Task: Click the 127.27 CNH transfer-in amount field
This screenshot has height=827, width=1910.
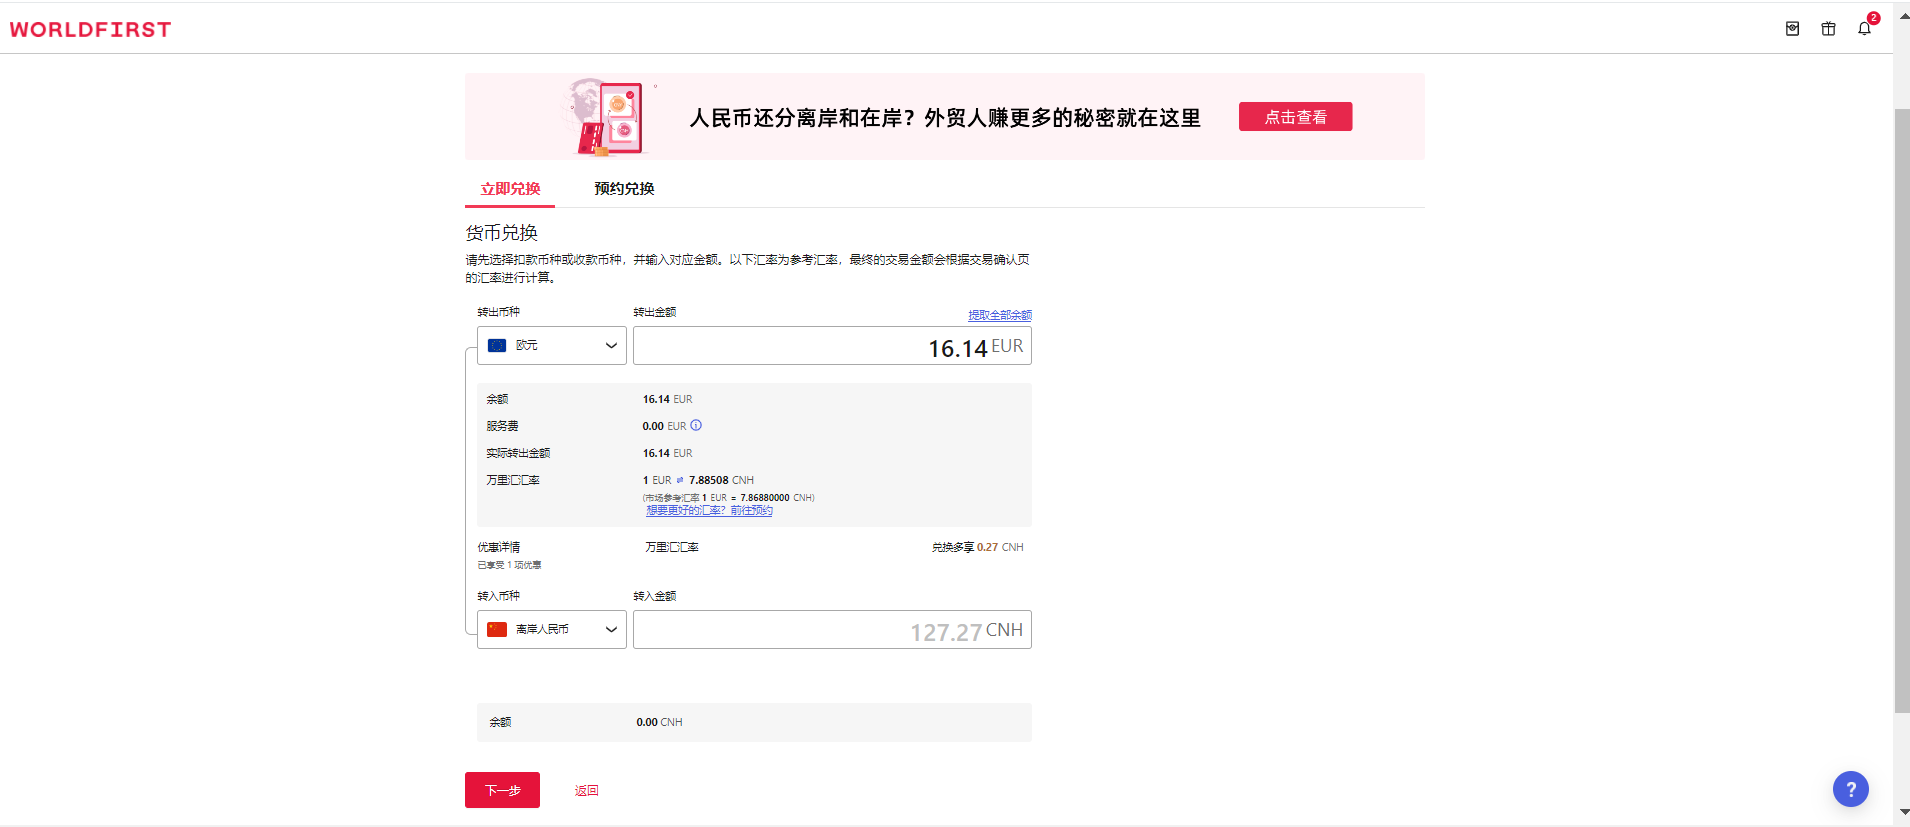Action: pyautogui.click(x=832, y=630)
